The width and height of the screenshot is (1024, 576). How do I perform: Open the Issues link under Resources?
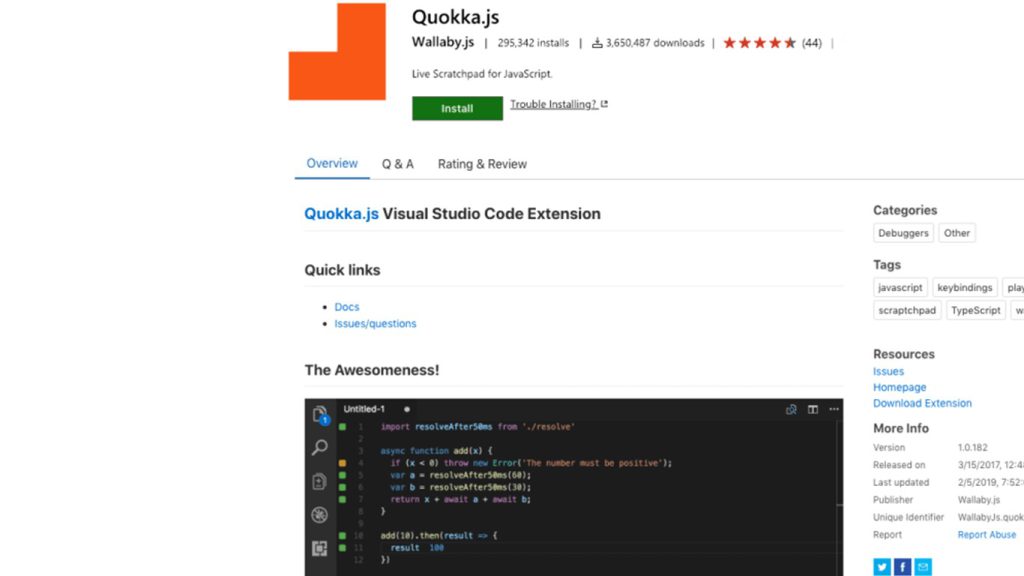[x=888, y=372]
